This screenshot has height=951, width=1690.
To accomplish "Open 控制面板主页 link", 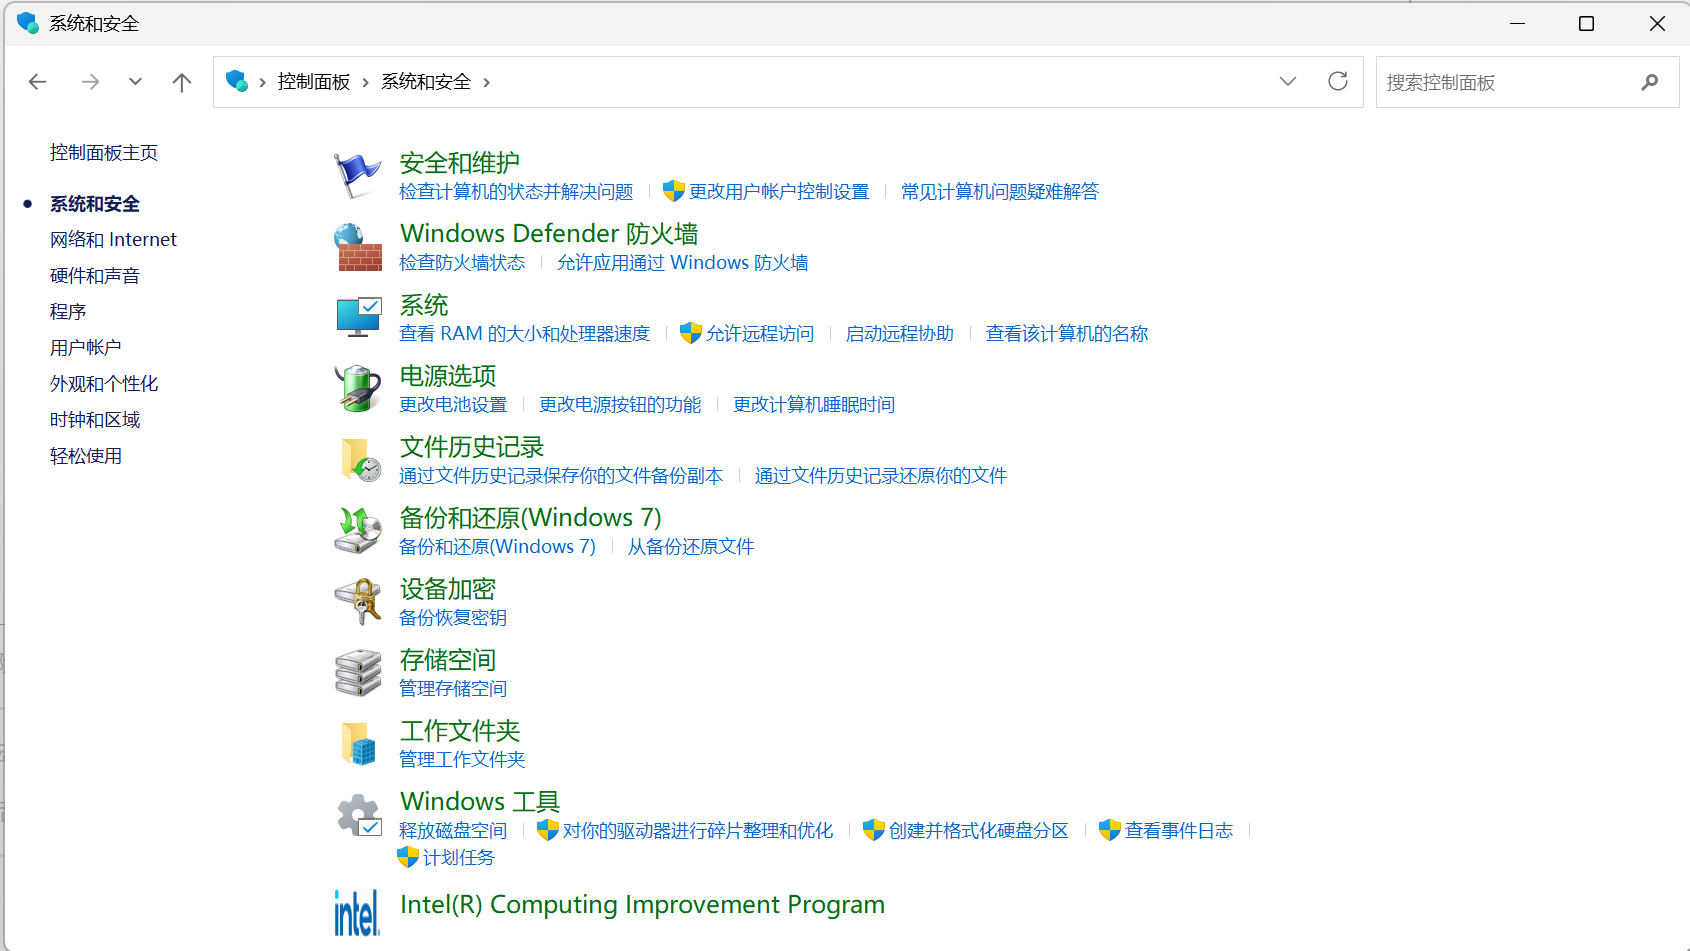I will point(104,153).
